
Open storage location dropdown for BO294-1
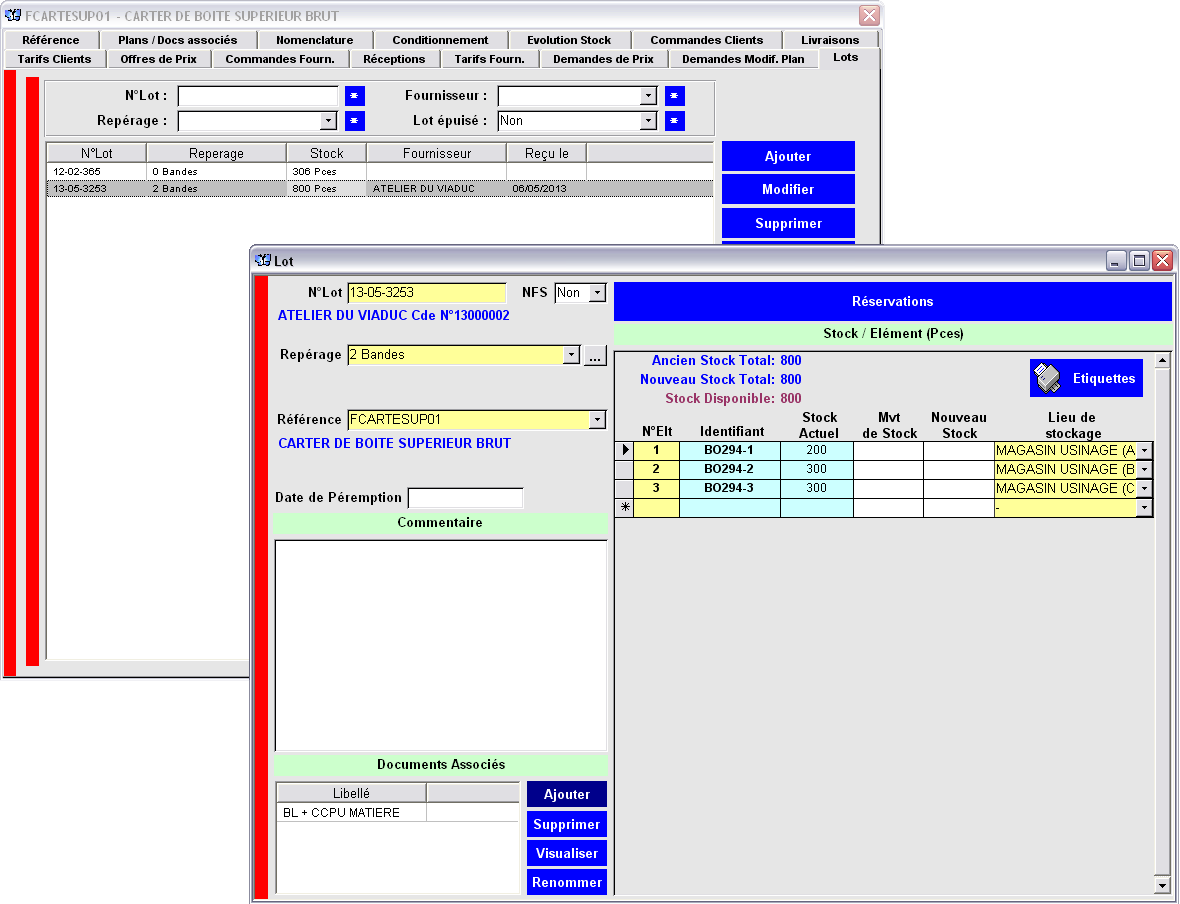[x=1144, y=451]
